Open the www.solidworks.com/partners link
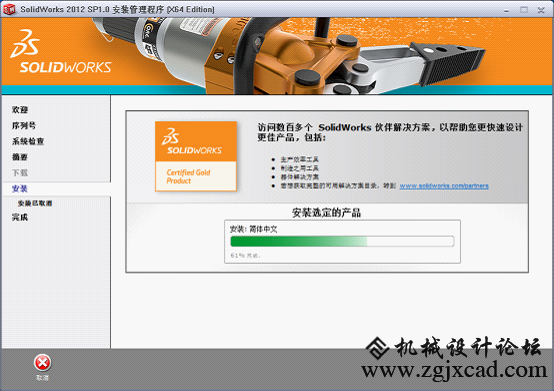The width and height of the screenshot is (554, 391). pyautogui.click(x=444, y=185)
